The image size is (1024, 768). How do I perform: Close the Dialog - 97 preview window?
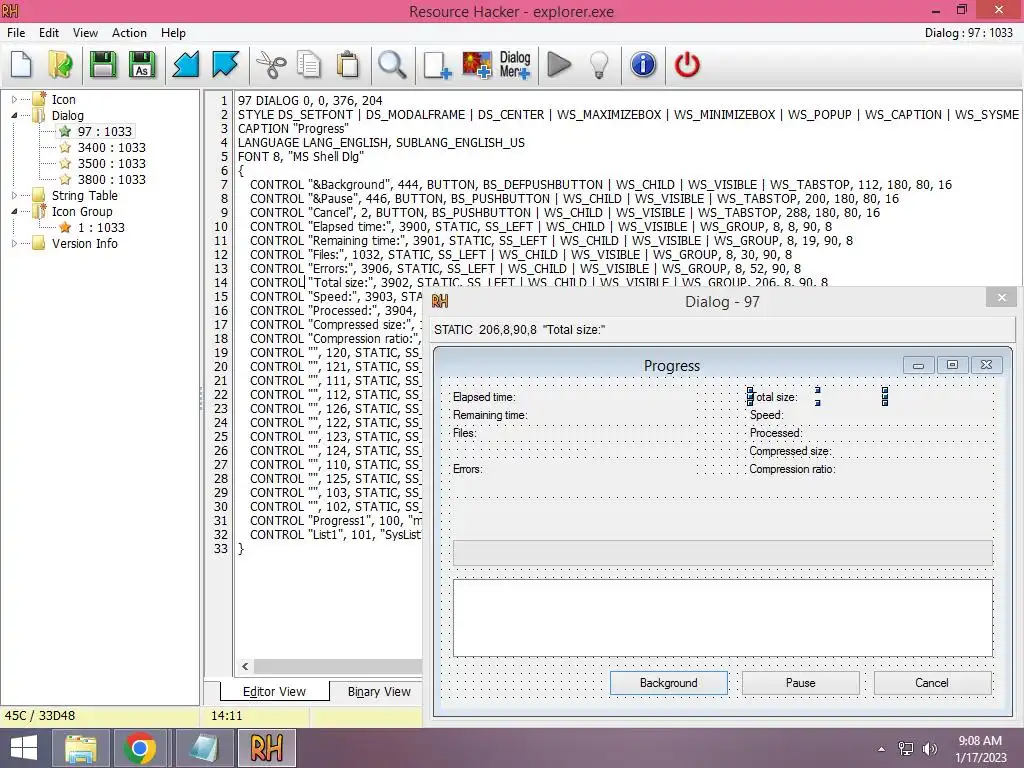(1002, 298)
